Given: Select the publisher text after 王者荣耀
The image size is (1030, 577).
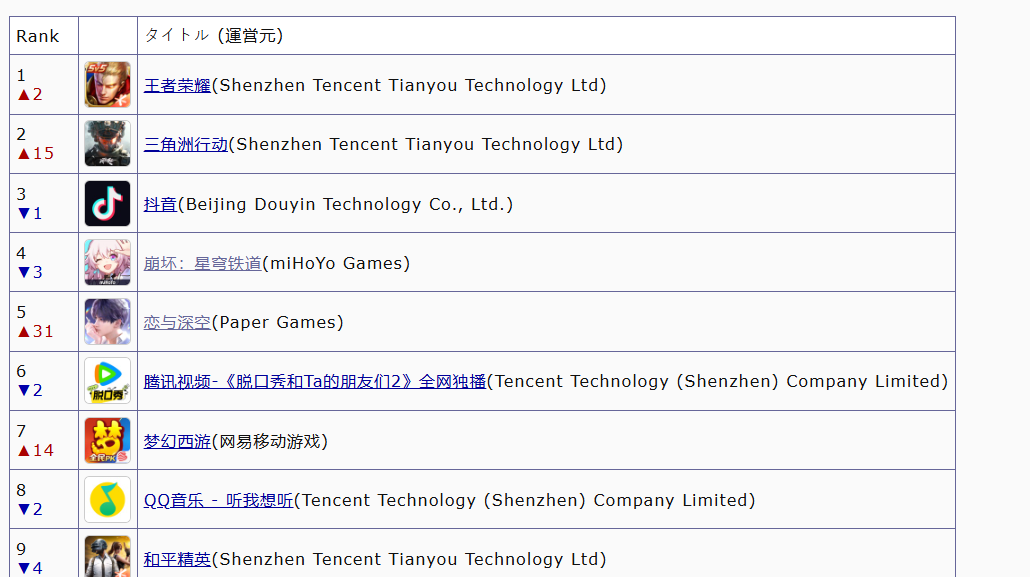Looking at the screenshot, I should (409, 85).
